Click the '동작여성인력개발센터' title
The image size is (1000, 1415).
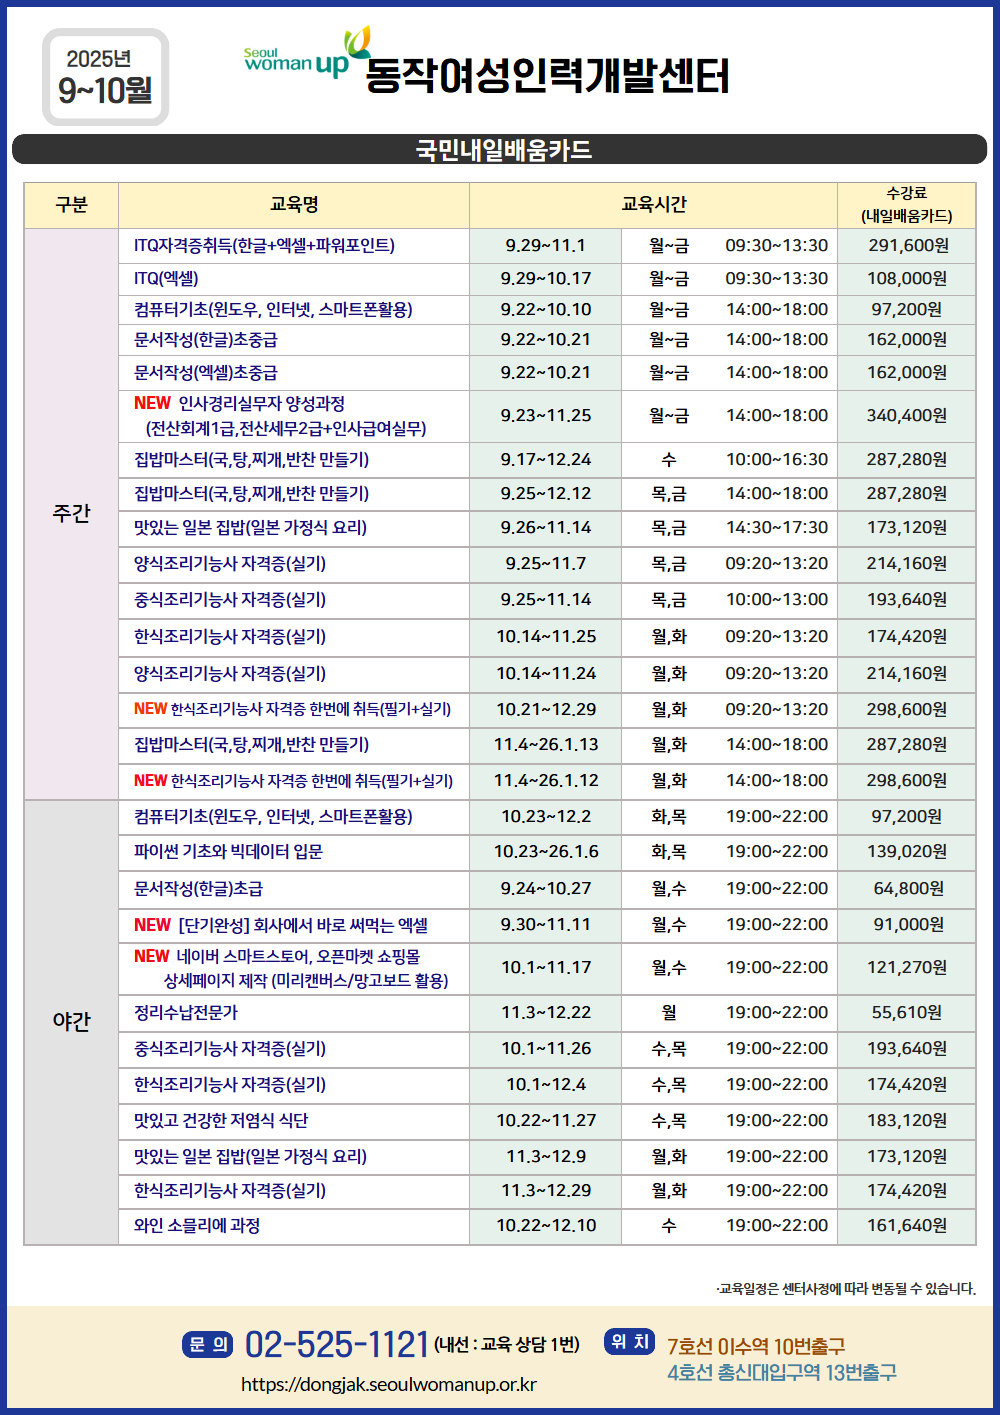coord(547,76)
